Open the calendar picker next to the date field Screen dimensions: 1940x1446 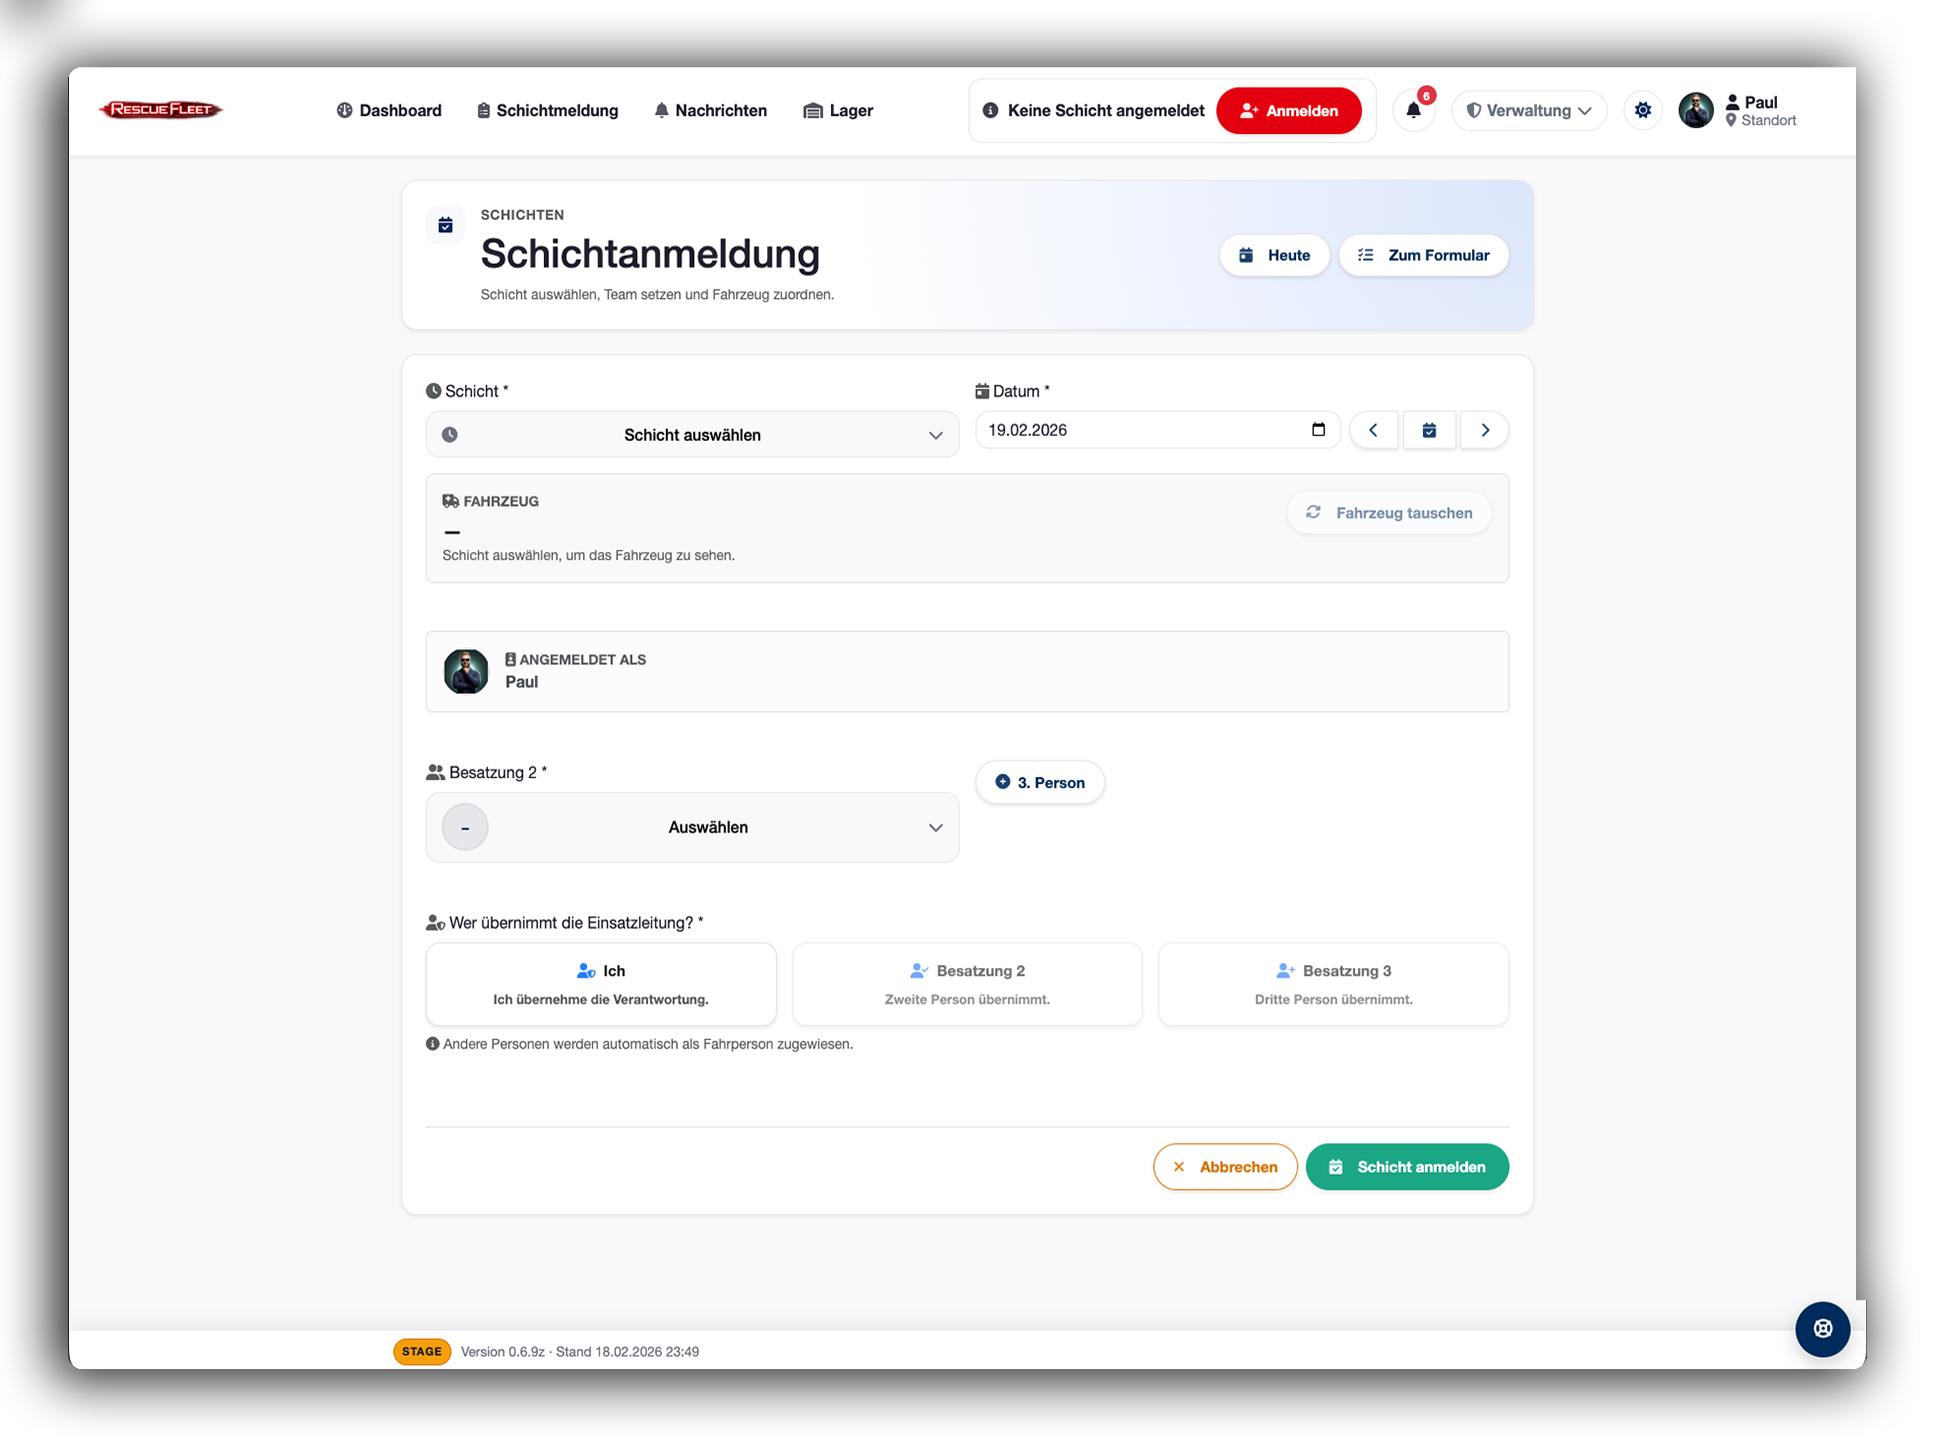pos(1429,430)
